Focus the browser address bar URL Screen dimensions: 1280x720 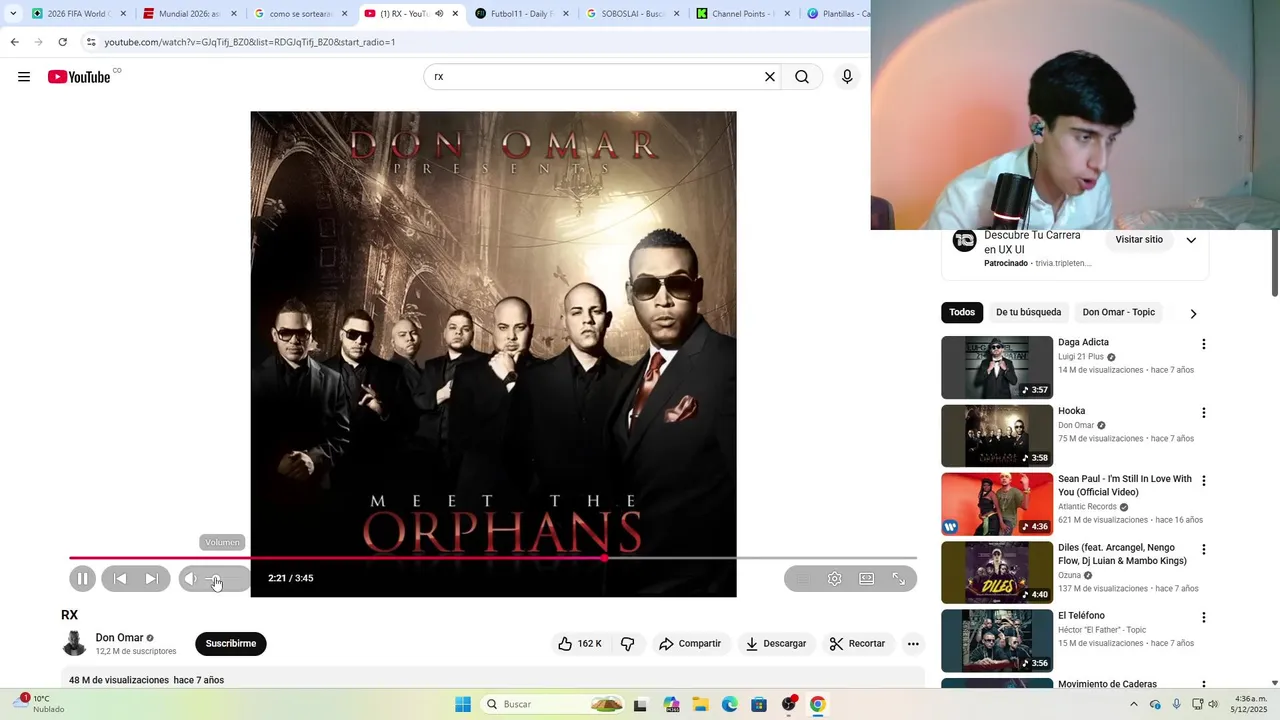pos(250,42)
